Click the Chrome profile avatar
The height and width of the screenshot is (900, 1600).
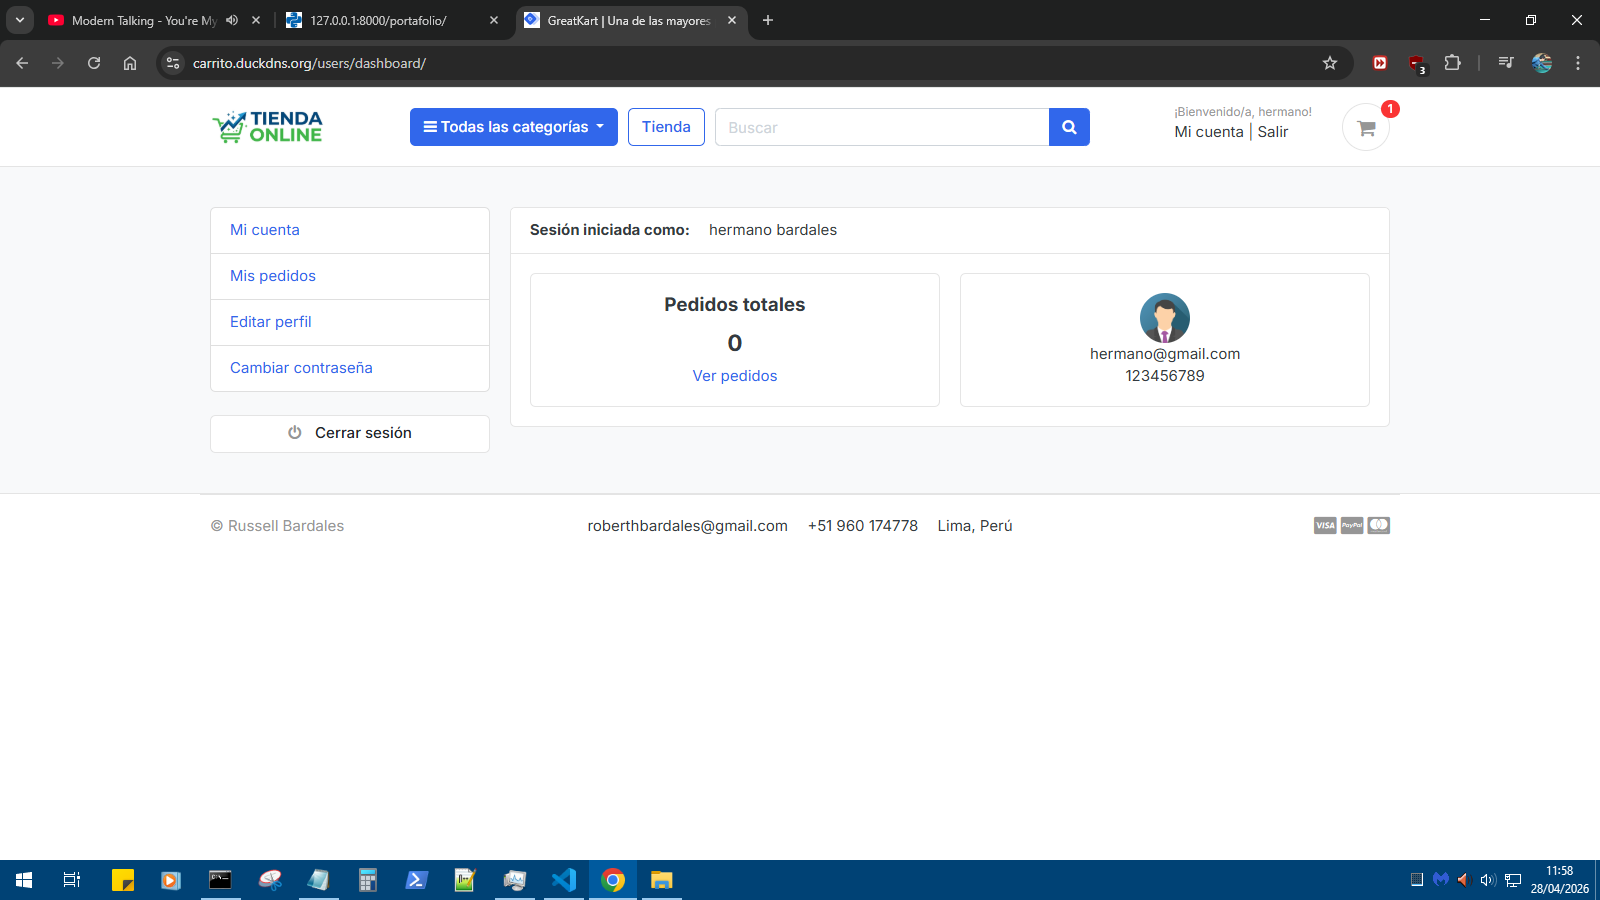[x=1542, y=63]
